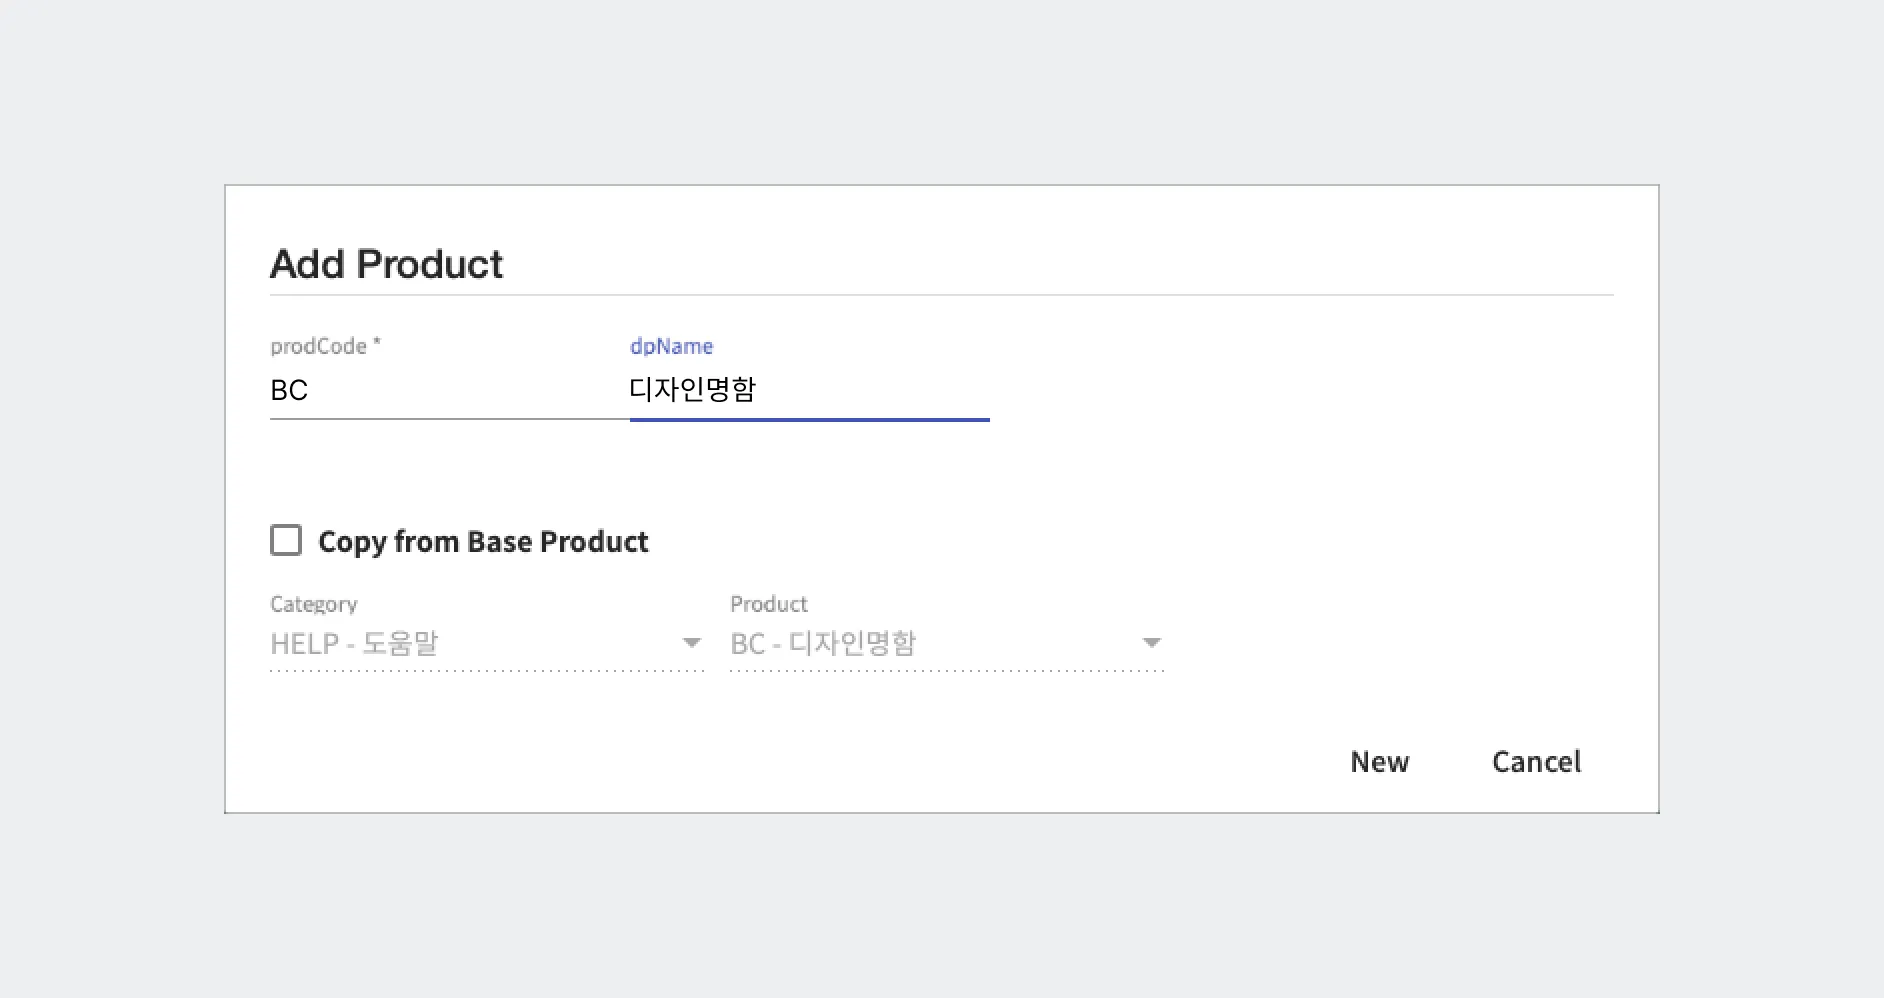1884x998 pixels.
Task: Click the prodCode * field label
Action: coord(325,346)
